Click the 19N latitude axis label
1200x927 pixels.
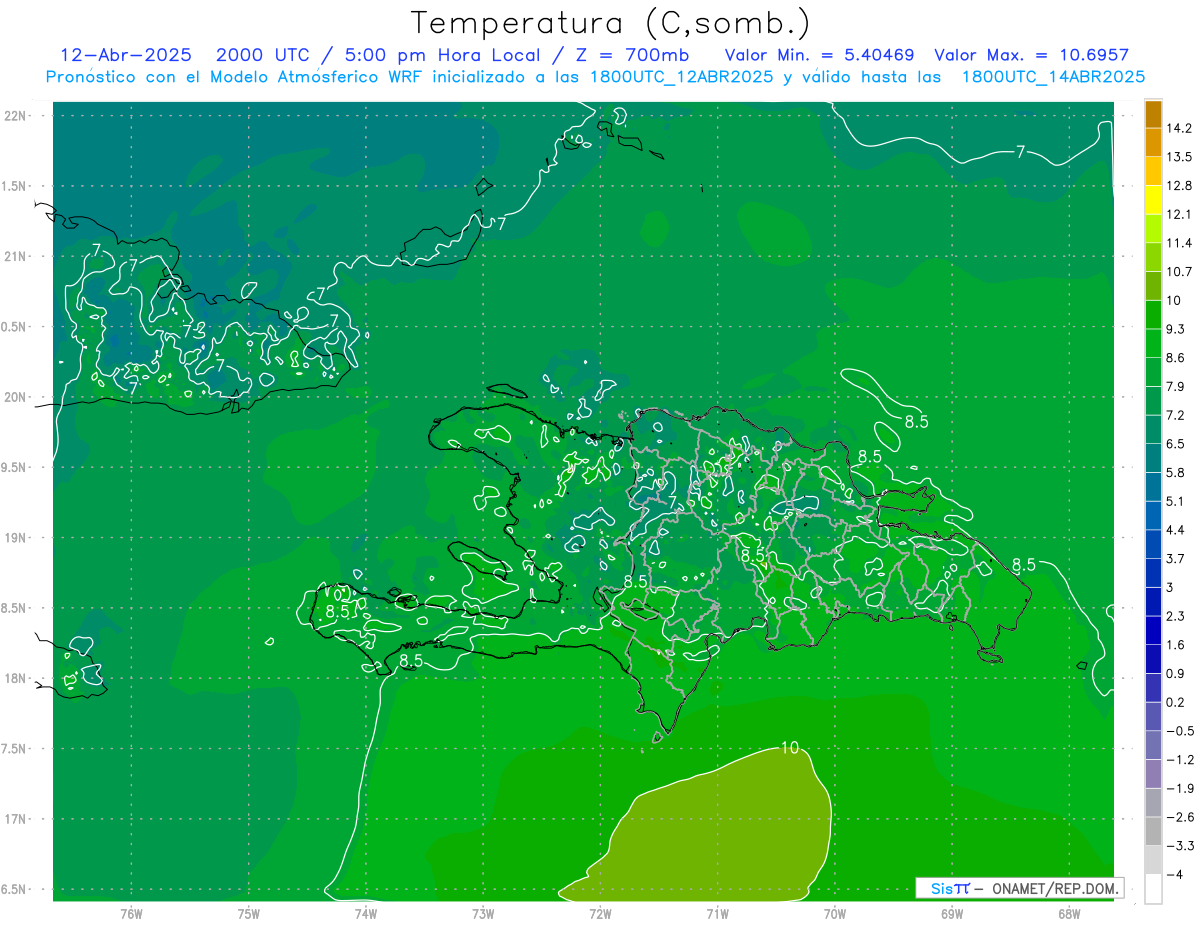coord(16,538)
